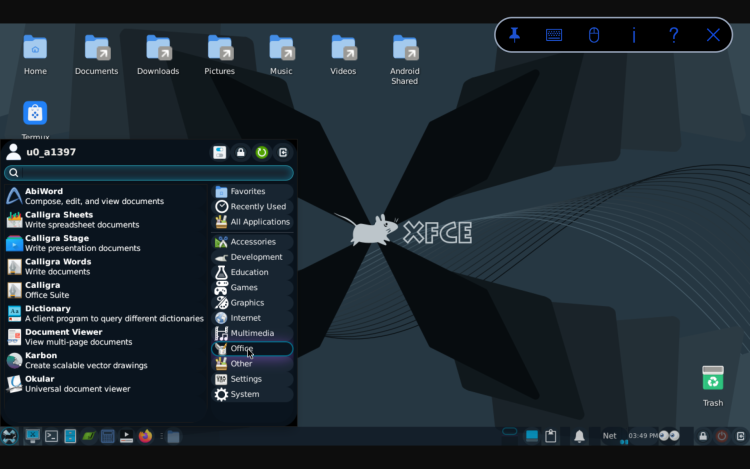
Task: Open the folder launcher on the taskbar
Action: [x=174, y=436]
